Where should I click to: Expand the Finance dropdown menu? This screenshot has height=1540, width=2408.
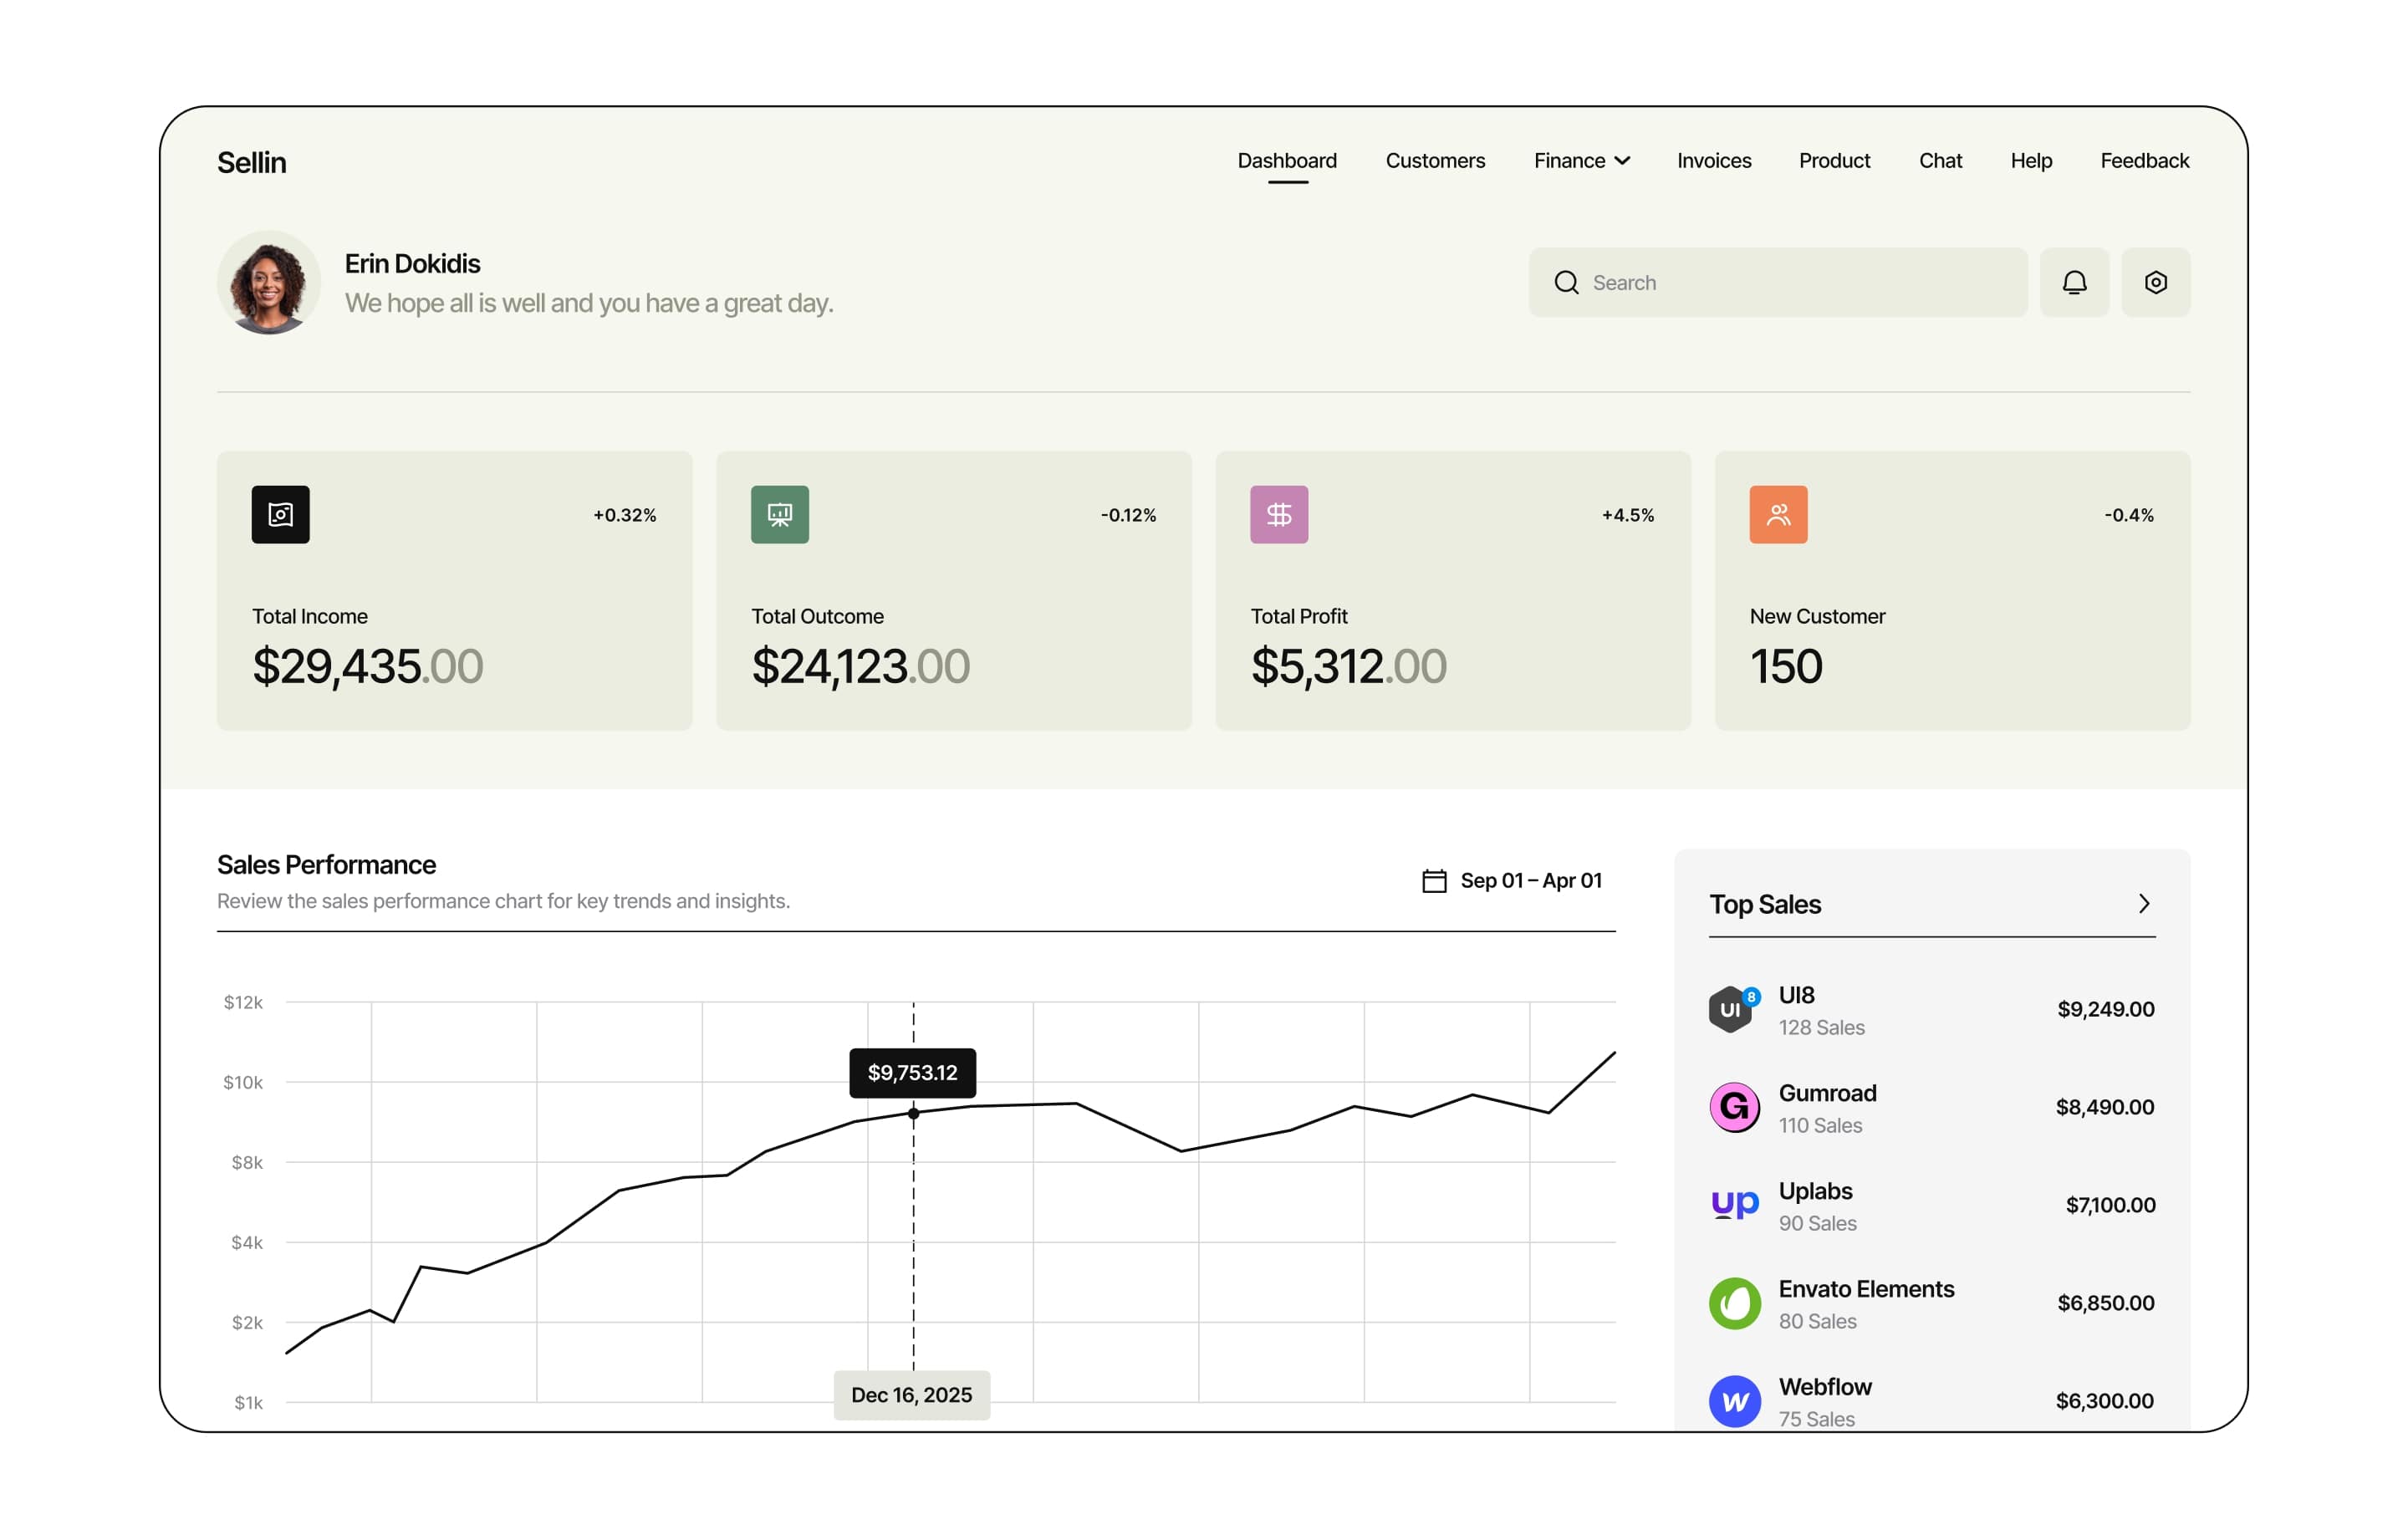click(1581, 161)
